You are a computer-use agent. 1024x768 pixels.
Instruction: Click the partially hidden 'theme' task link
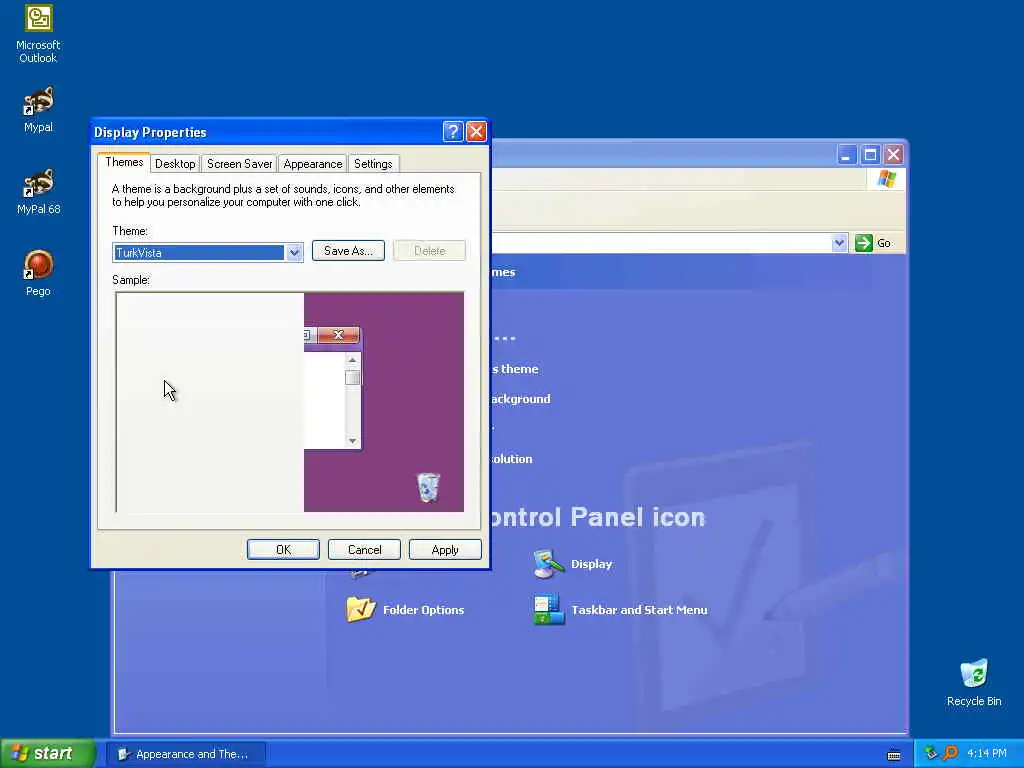click(515, 369)
